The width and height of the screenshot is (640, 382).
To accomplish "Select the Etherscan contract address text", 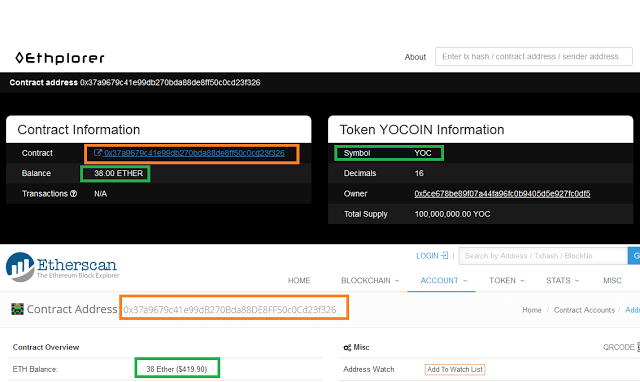I will coord(230,310).
